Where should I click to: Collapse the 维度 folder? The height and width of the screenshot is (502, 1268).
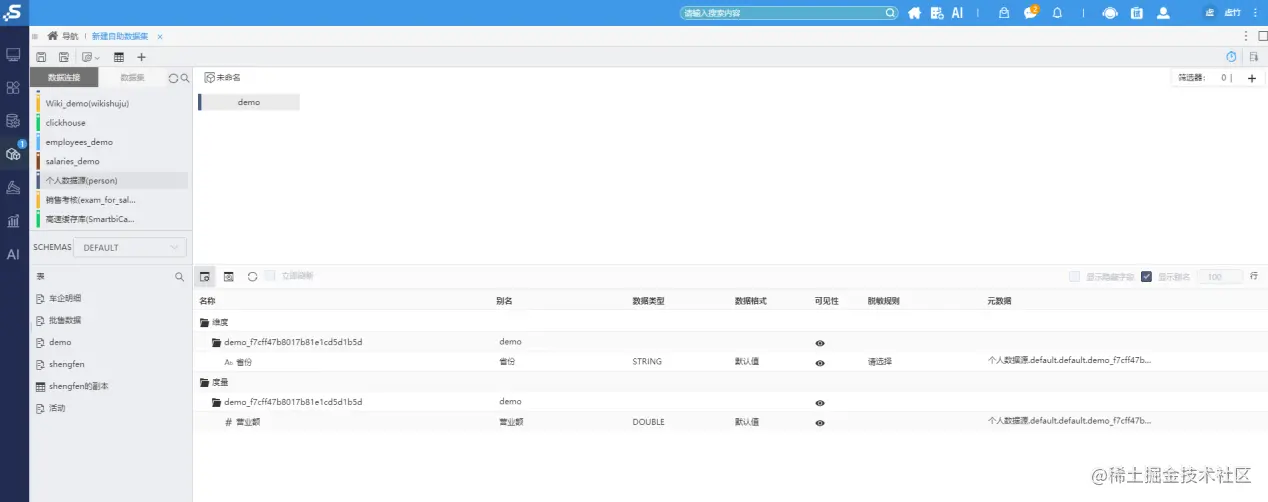coord(205,322)
